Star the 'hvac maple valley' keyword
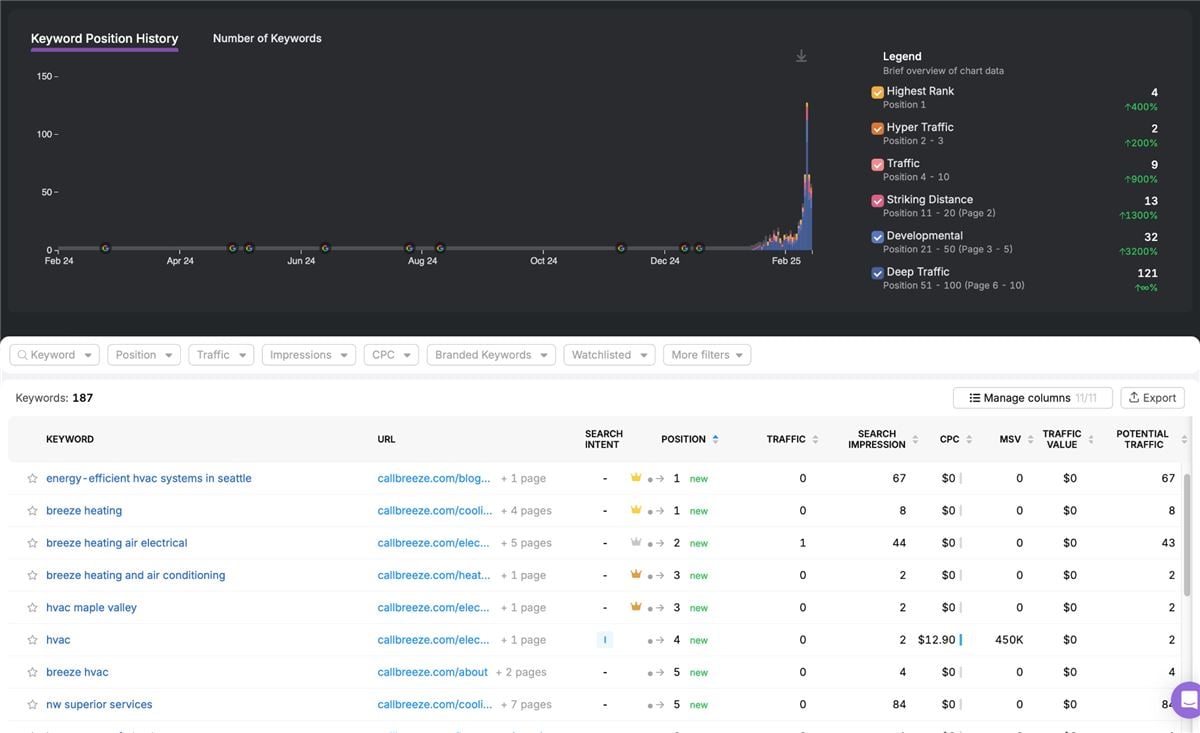 pos(32,607)
